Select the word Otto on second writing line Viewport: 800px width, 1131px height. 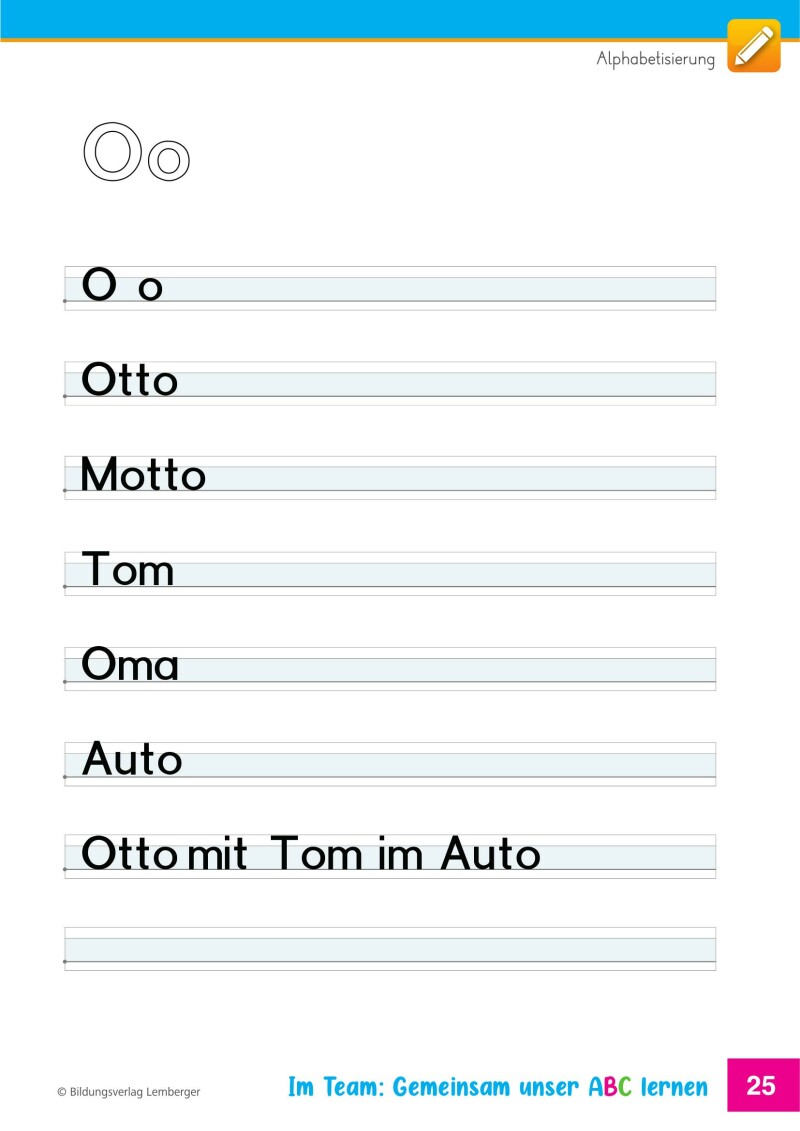coord(129,380)
